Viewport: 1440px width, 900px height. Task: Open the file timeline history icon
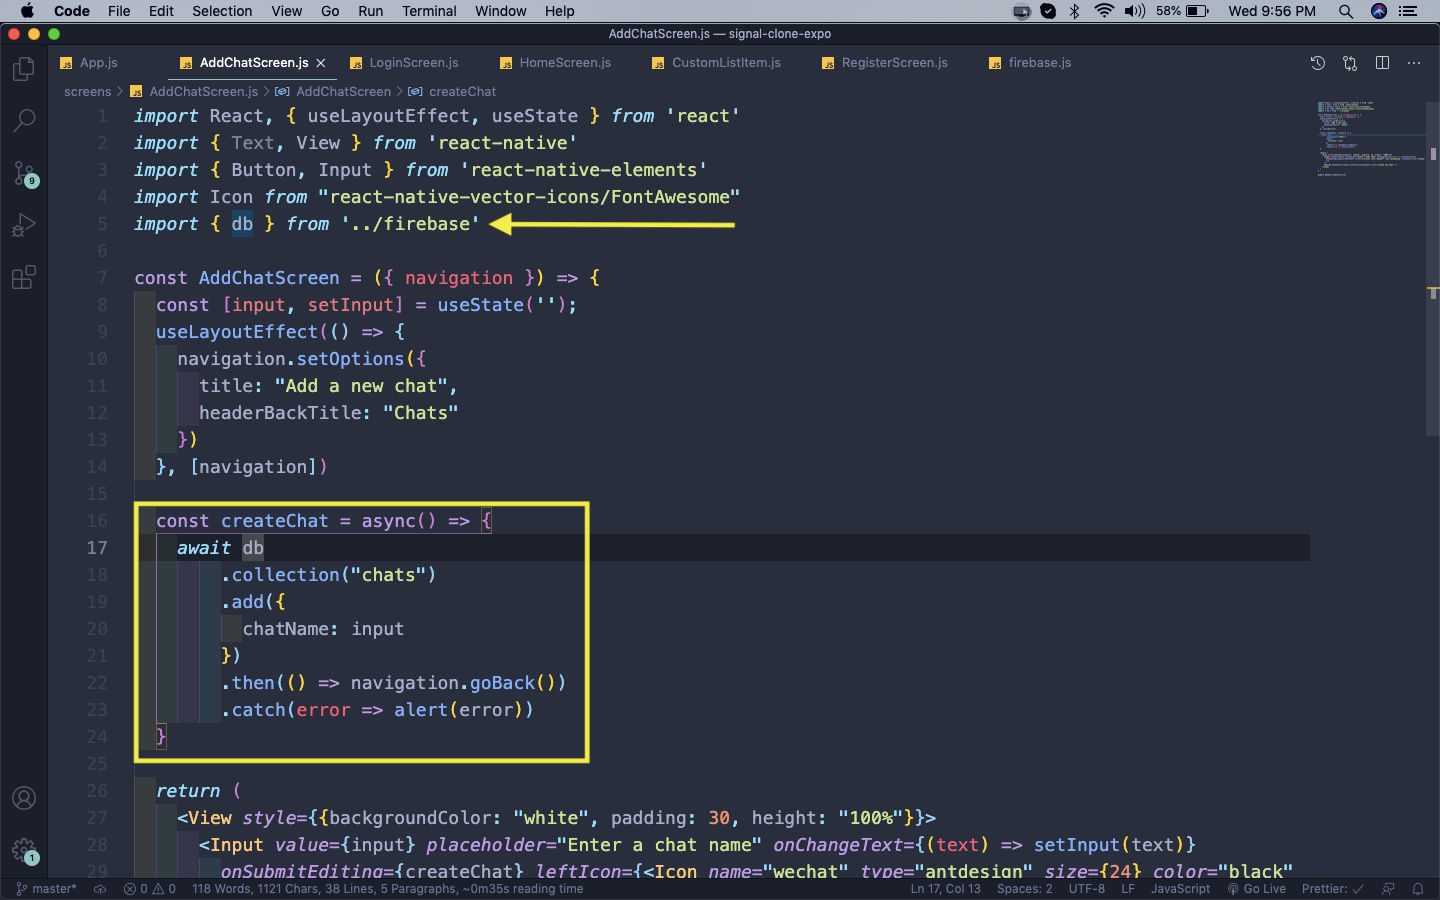click(x=1318, y=63)
